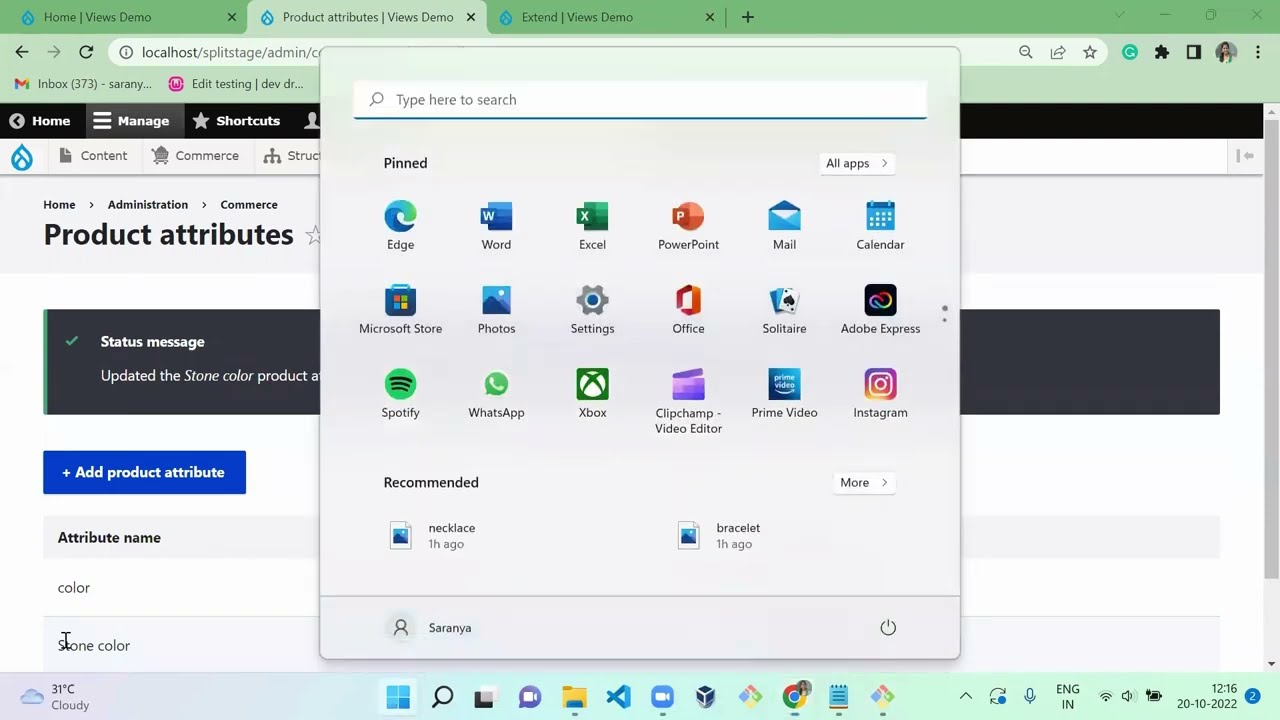The width and height of the screenshot is (1280, 720).
Task: Toggle Drupal toolbar orientation
Action: point(1245,155)
